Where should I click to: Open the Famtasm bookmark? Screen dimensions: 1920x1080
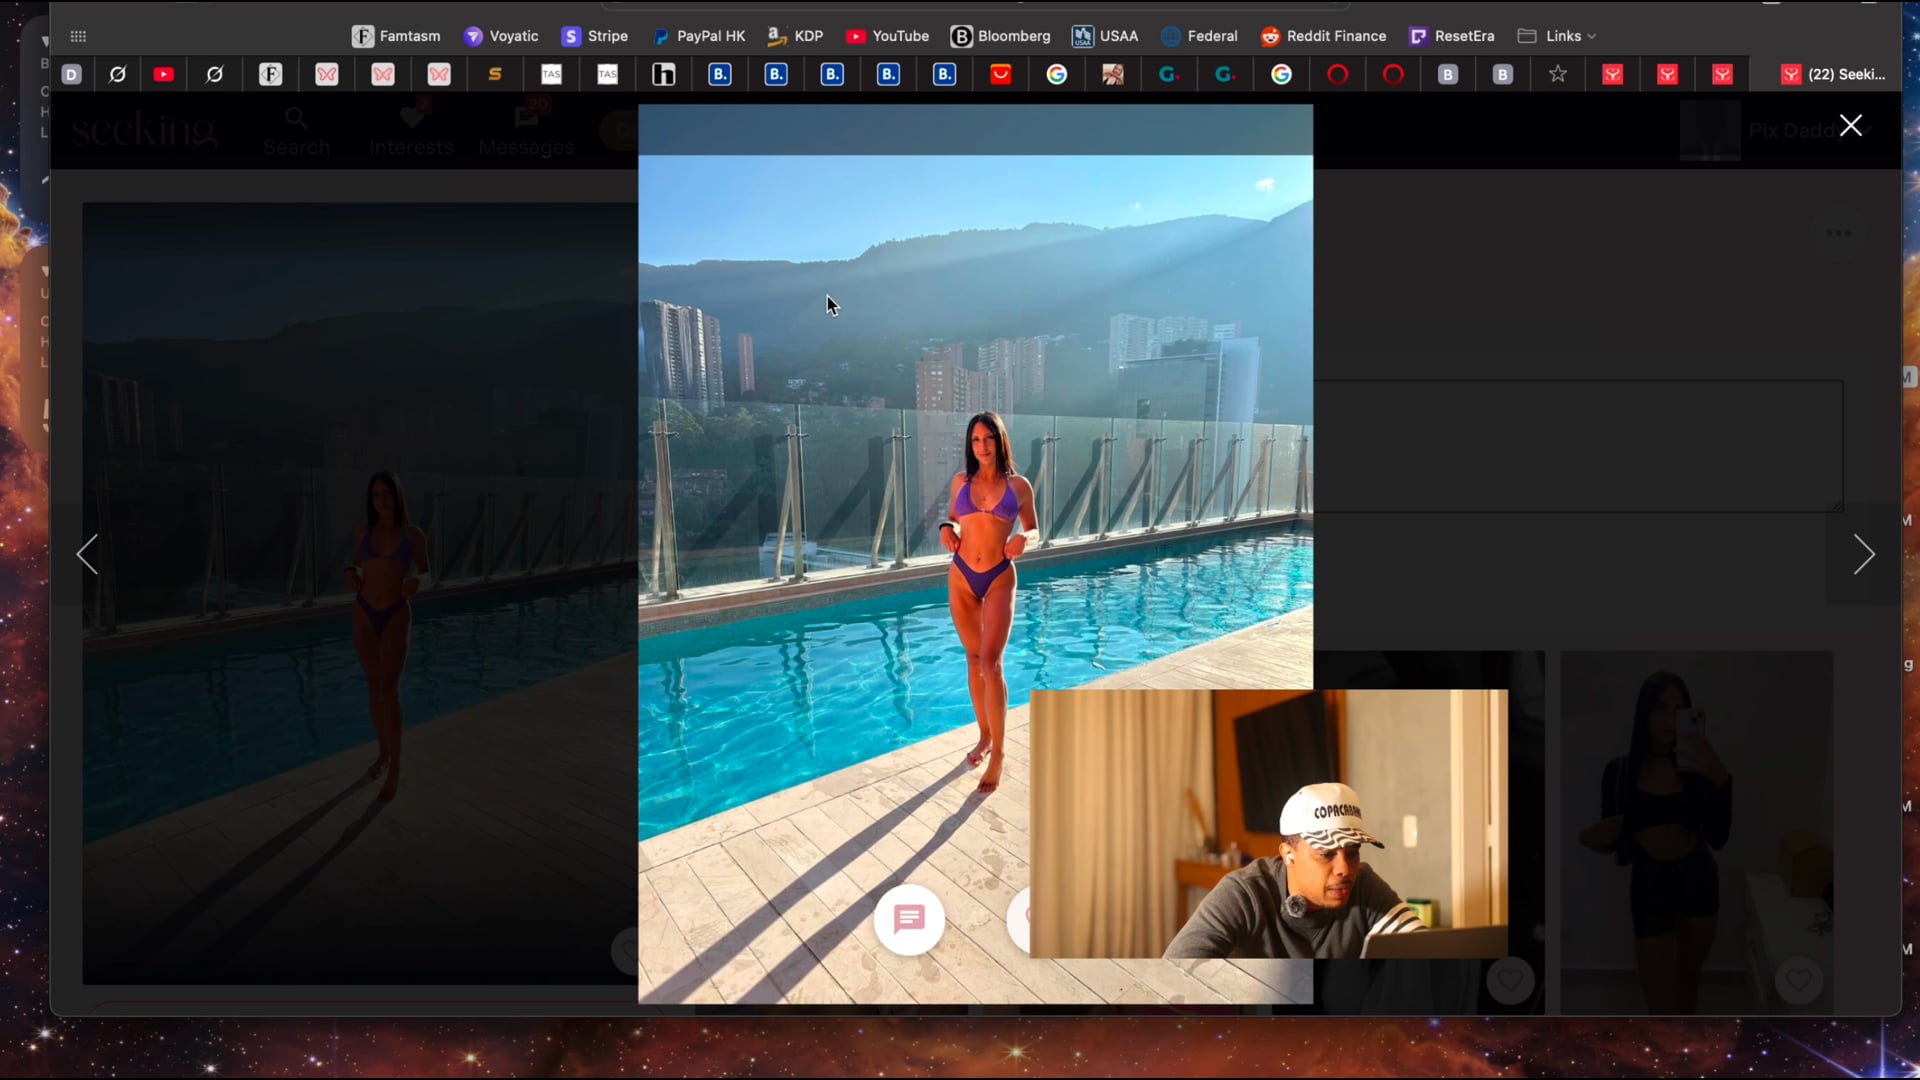click(x=396, y=36)
